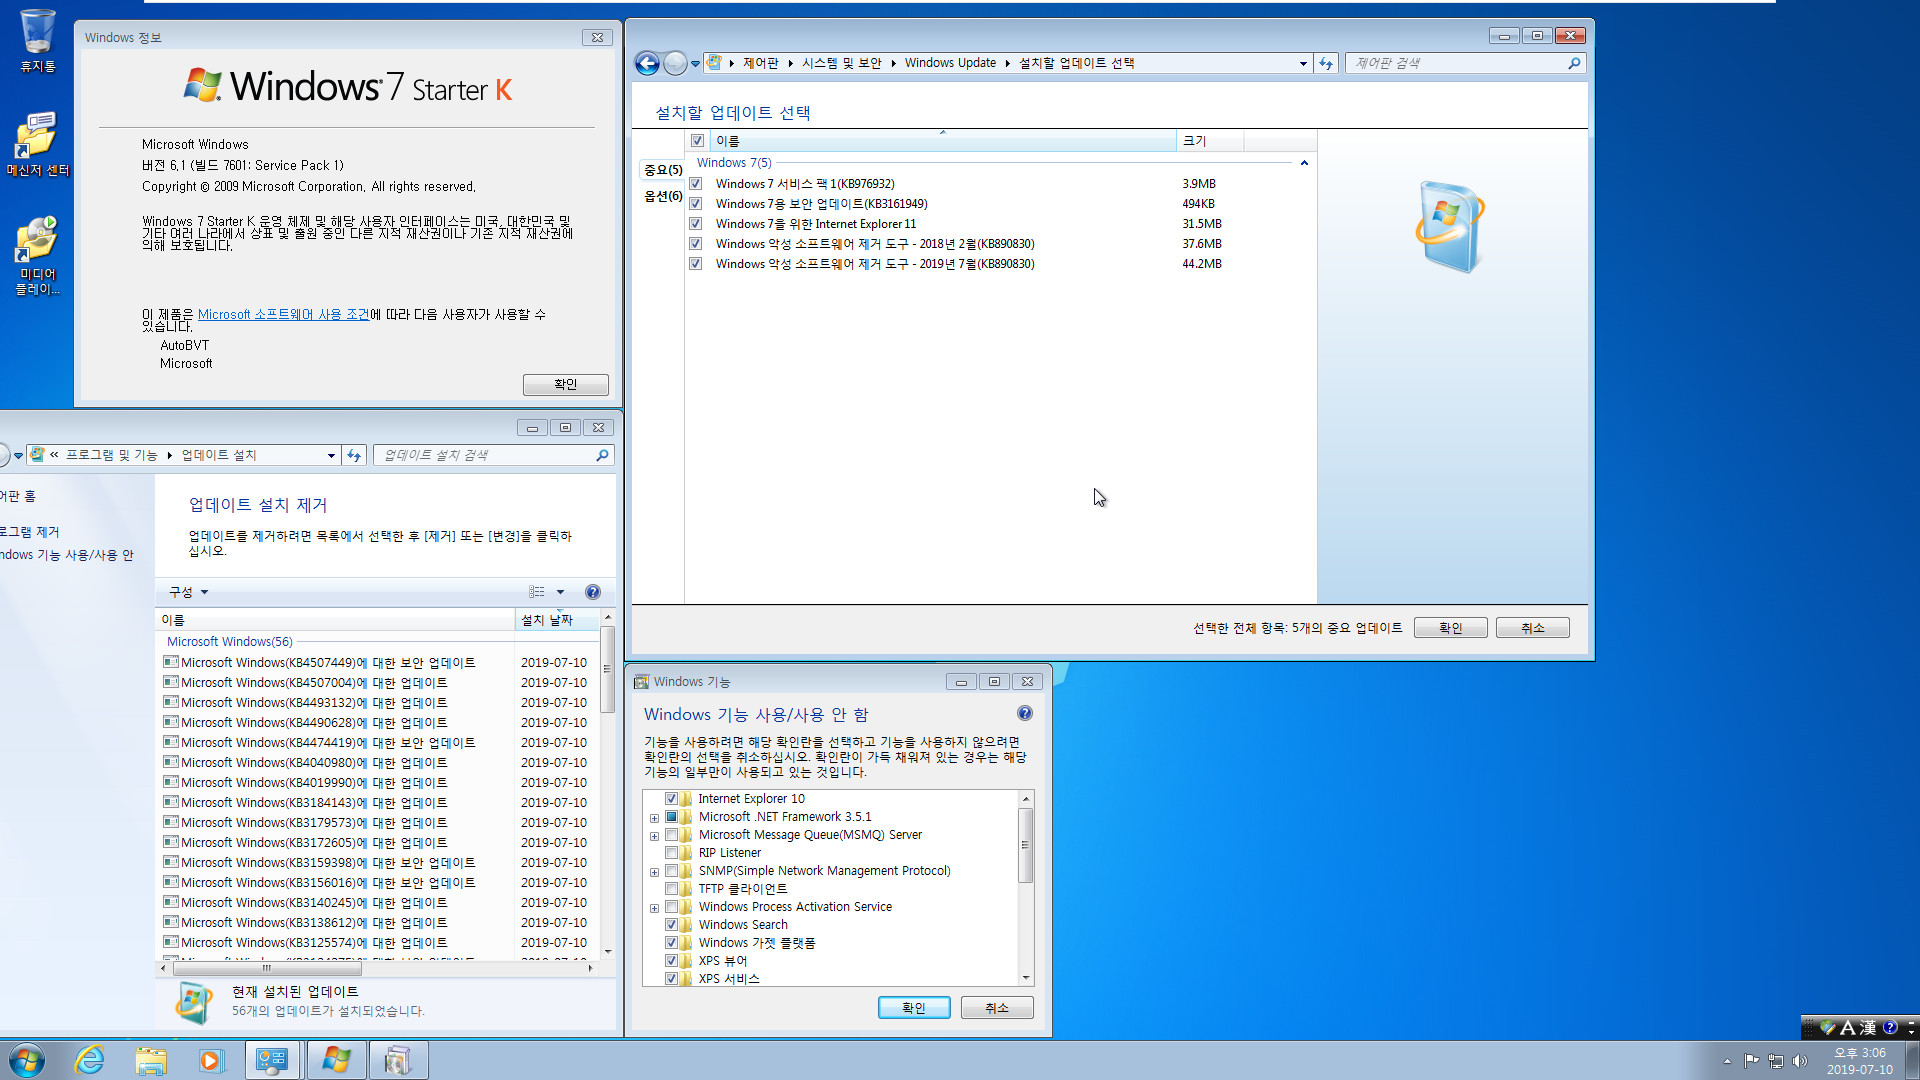Click Back arrow in Windows Update window

[647, 63]
